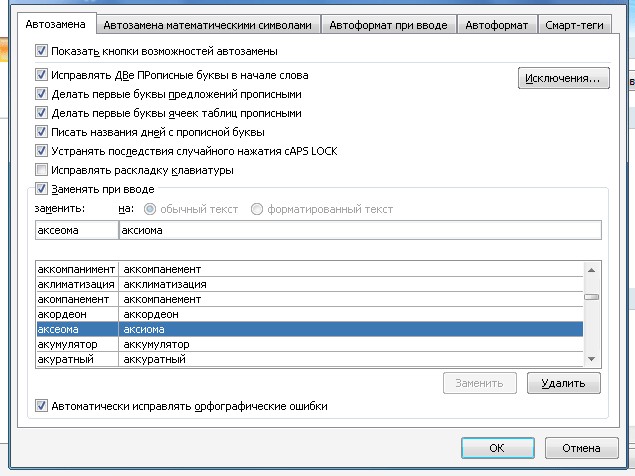Select the акордеон entry in the list
The width and height of the screenshot is (635, 476).
[x=75, y=314]
